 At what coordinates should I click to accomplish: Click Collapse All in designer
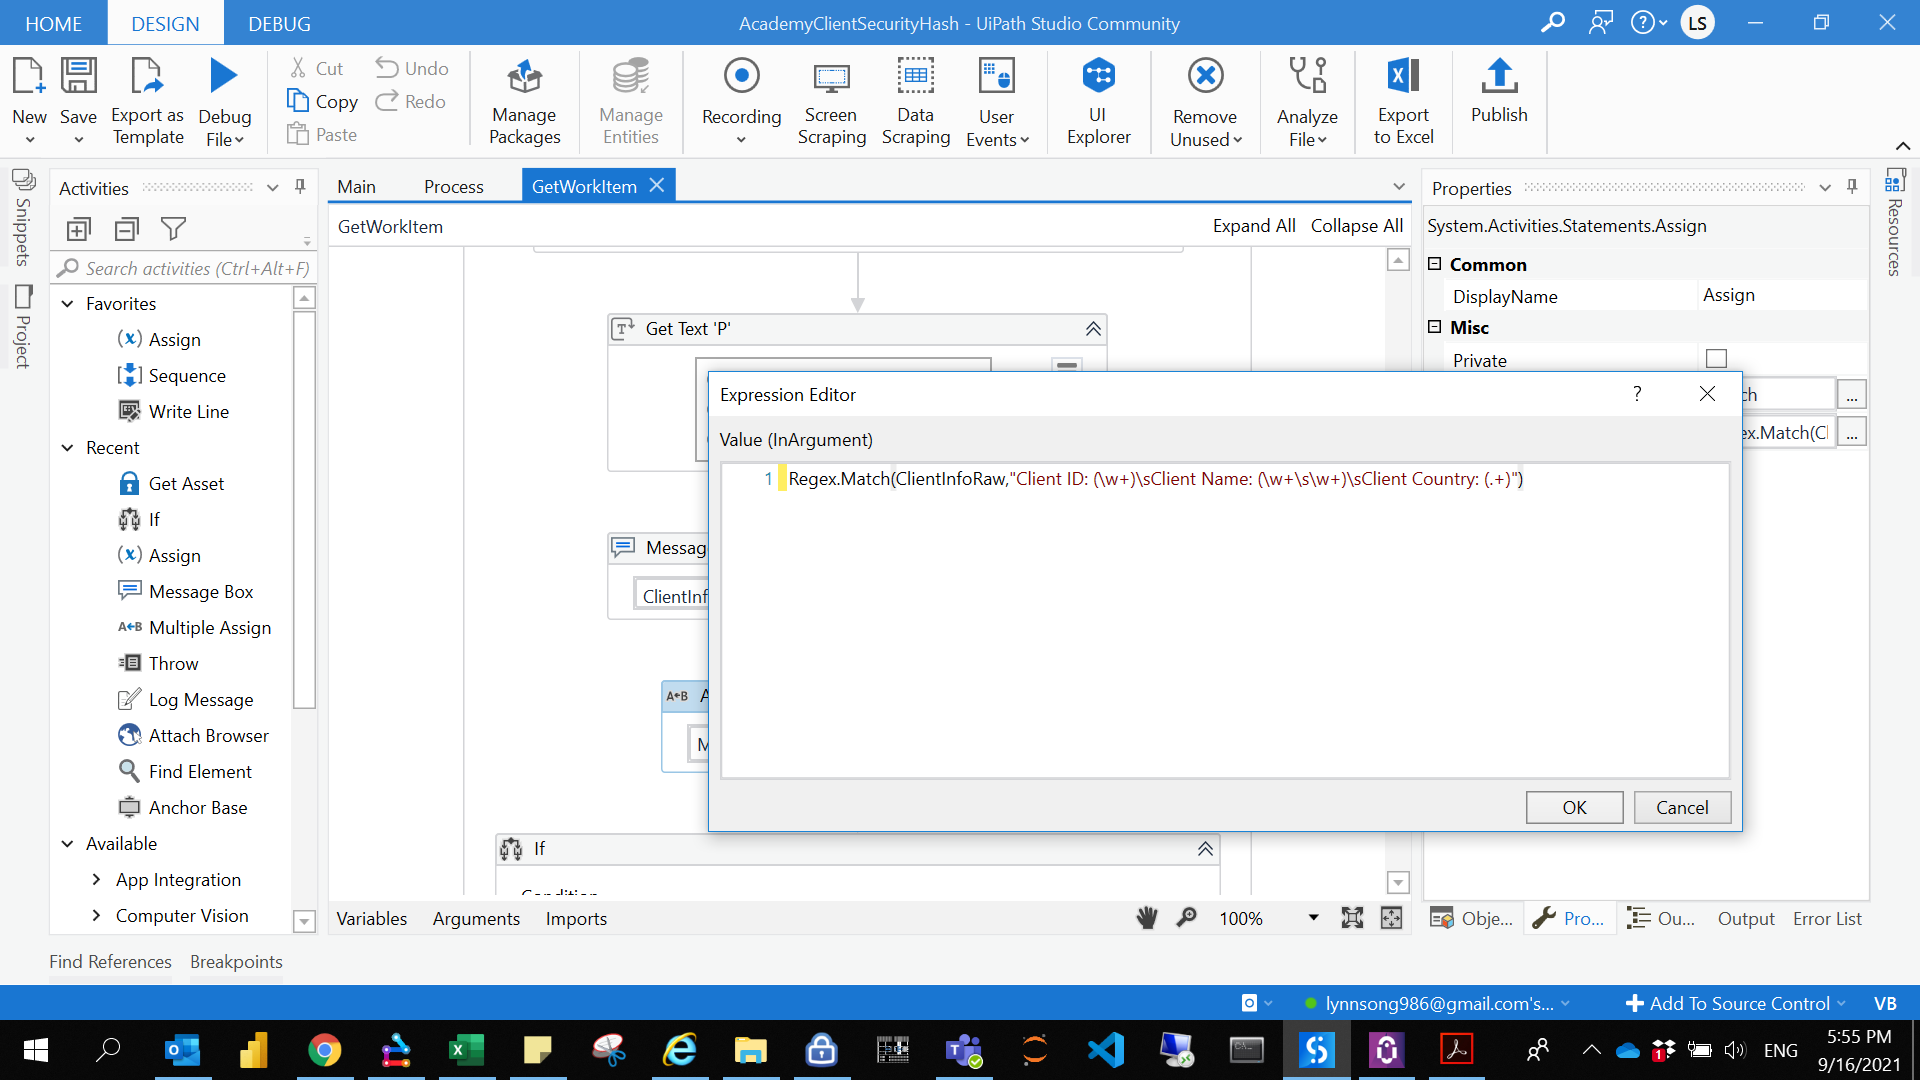tap(1357, 226)
